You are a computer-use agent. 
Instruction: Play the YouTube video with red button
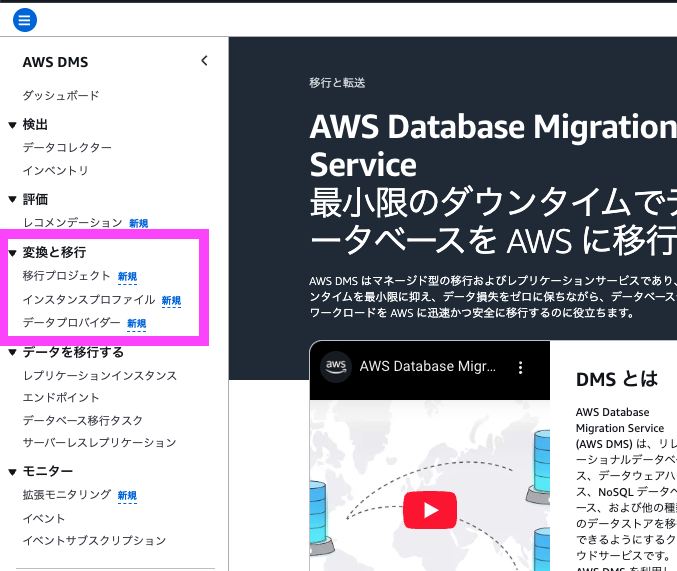[x=430, y=510]
